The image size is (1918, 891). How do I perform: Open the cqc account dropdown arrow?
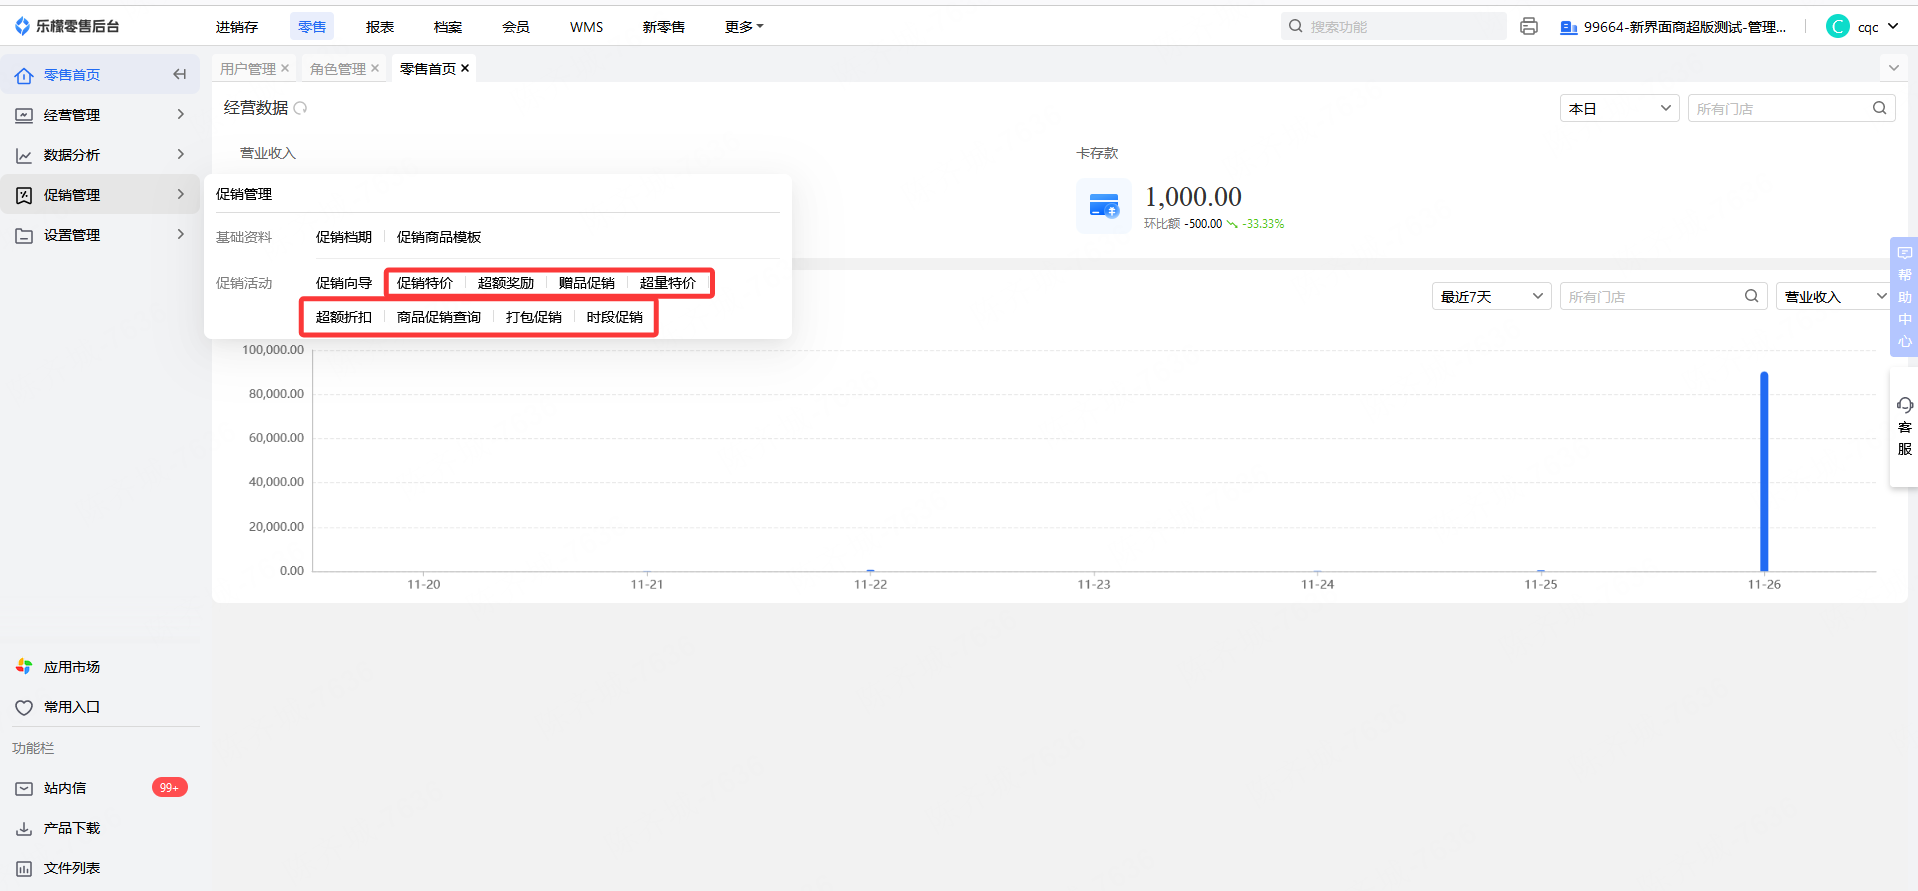click(x=1893, y=27)
